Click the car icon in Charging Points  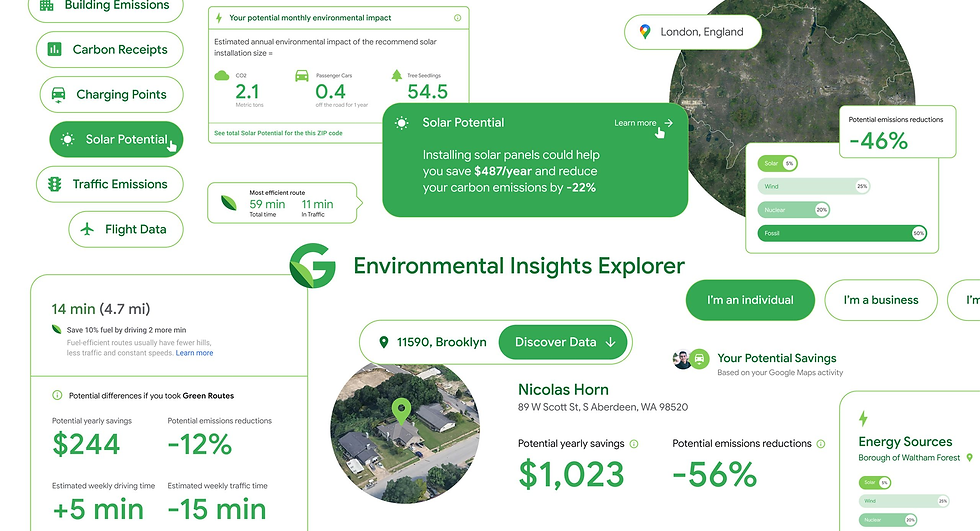coord(58,94)
